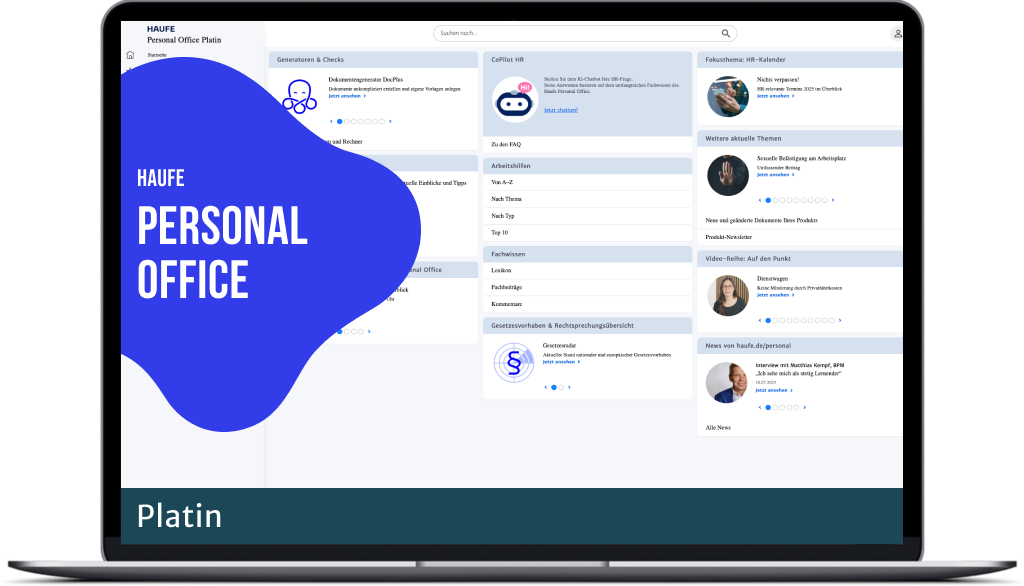Open Alle News link

pos(718,428)
